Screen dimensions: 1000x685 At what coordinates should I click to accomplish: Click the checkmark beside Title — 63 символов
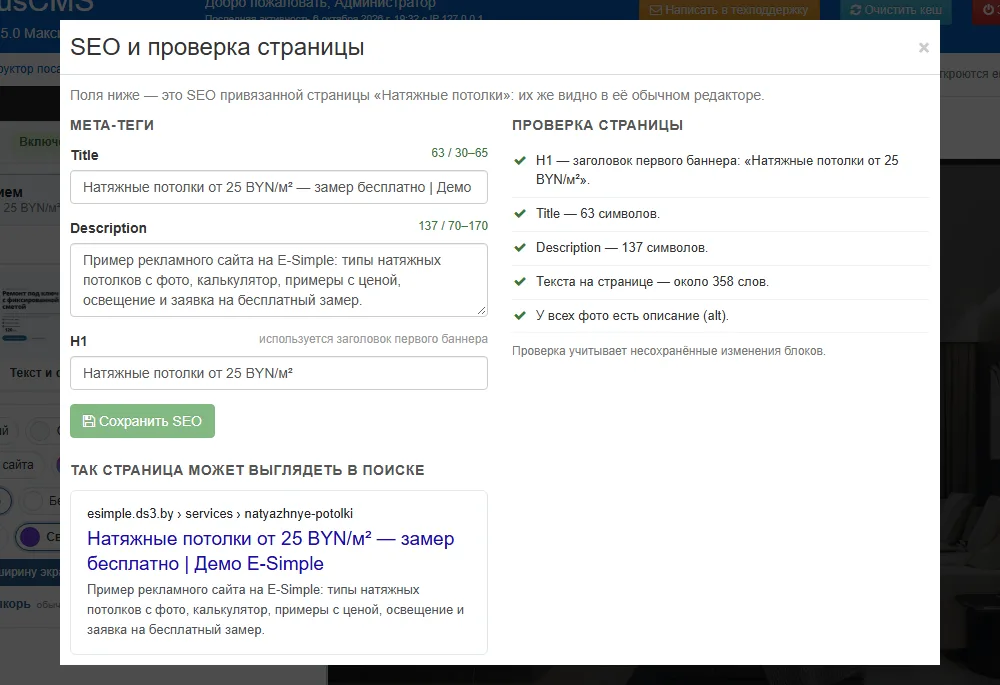[x=520, y=214]
